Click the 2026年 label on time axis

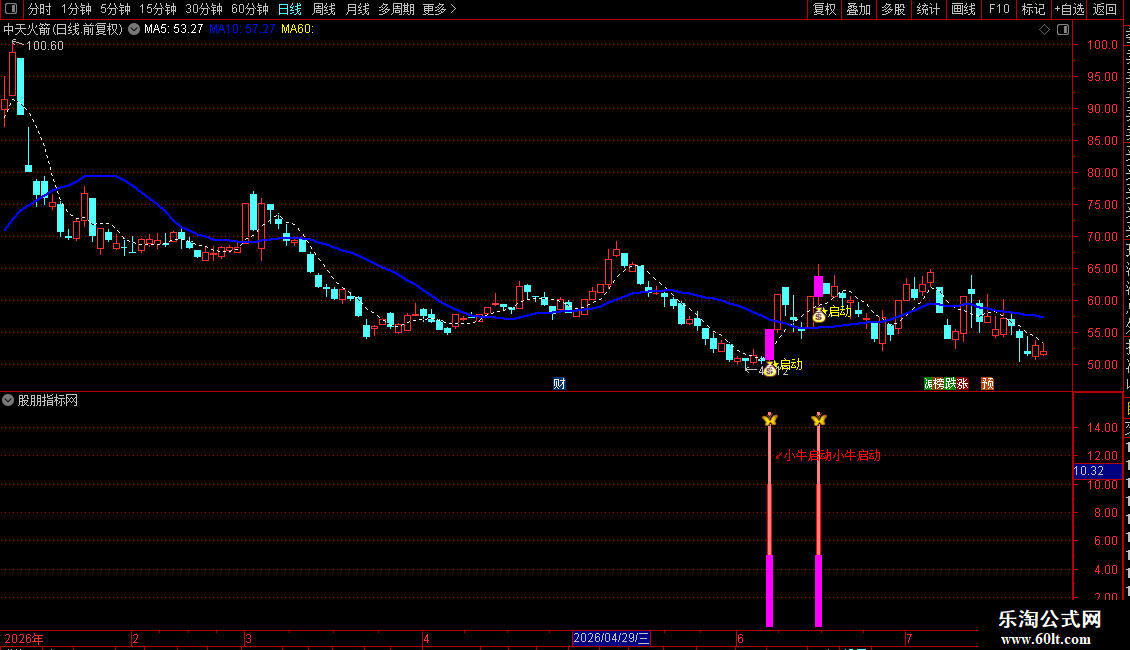pos(24,638)
